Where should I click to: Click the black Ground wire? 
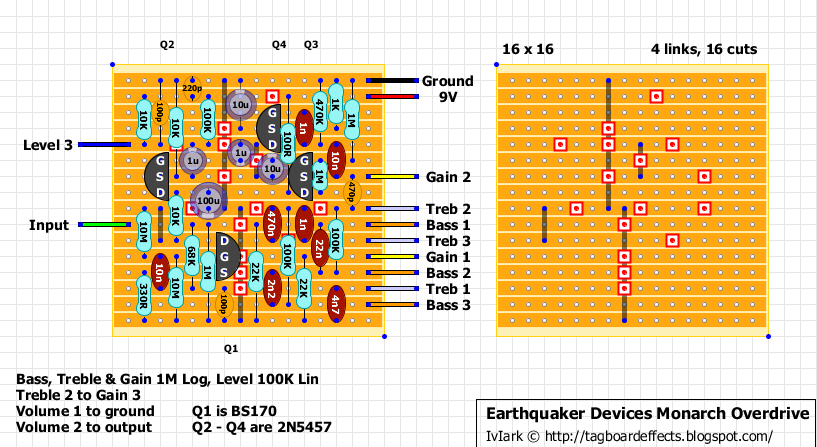(392, 81)
